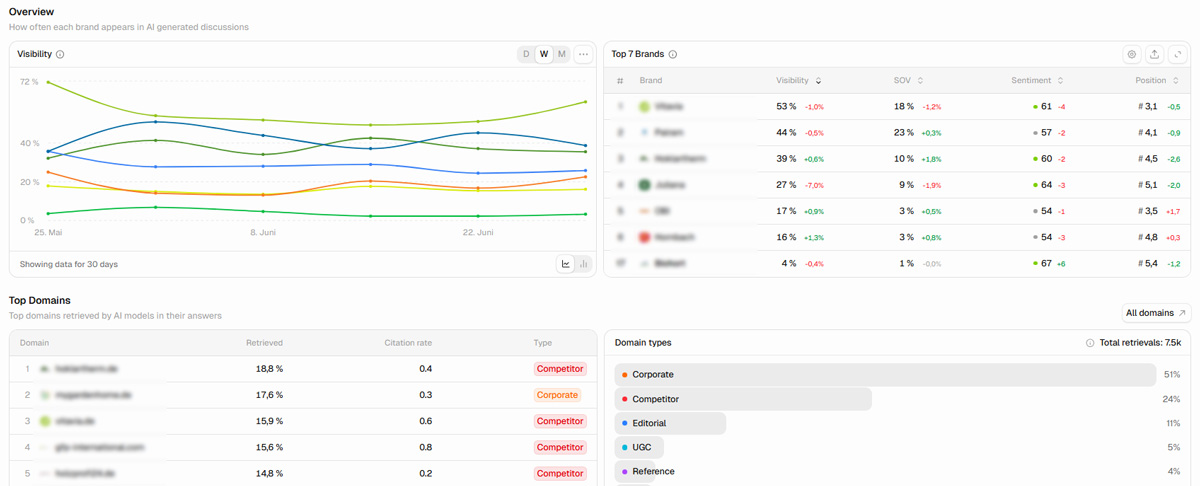The width and height of the screenshot is (1200, 486).
Task: Click the 44 % visibility value
Action: pyautogui.click(x=786, y=132)
